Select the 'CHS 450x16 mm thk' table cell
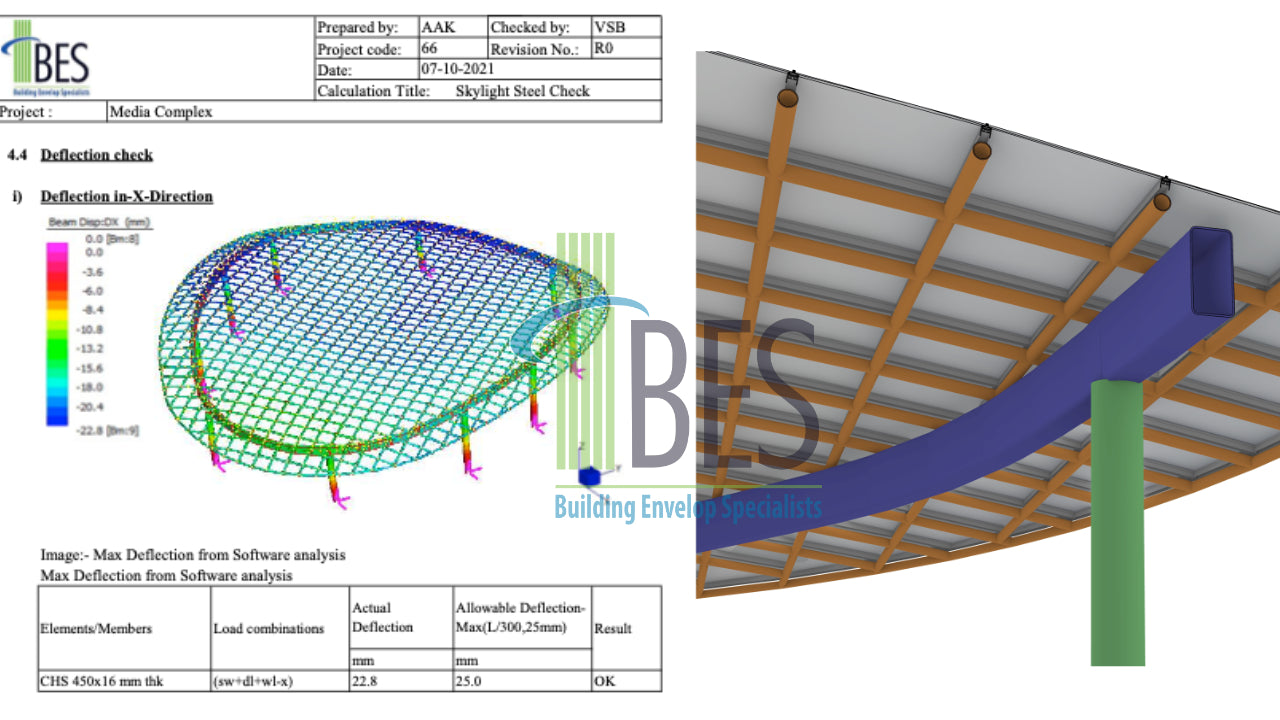 coord(101,681)
